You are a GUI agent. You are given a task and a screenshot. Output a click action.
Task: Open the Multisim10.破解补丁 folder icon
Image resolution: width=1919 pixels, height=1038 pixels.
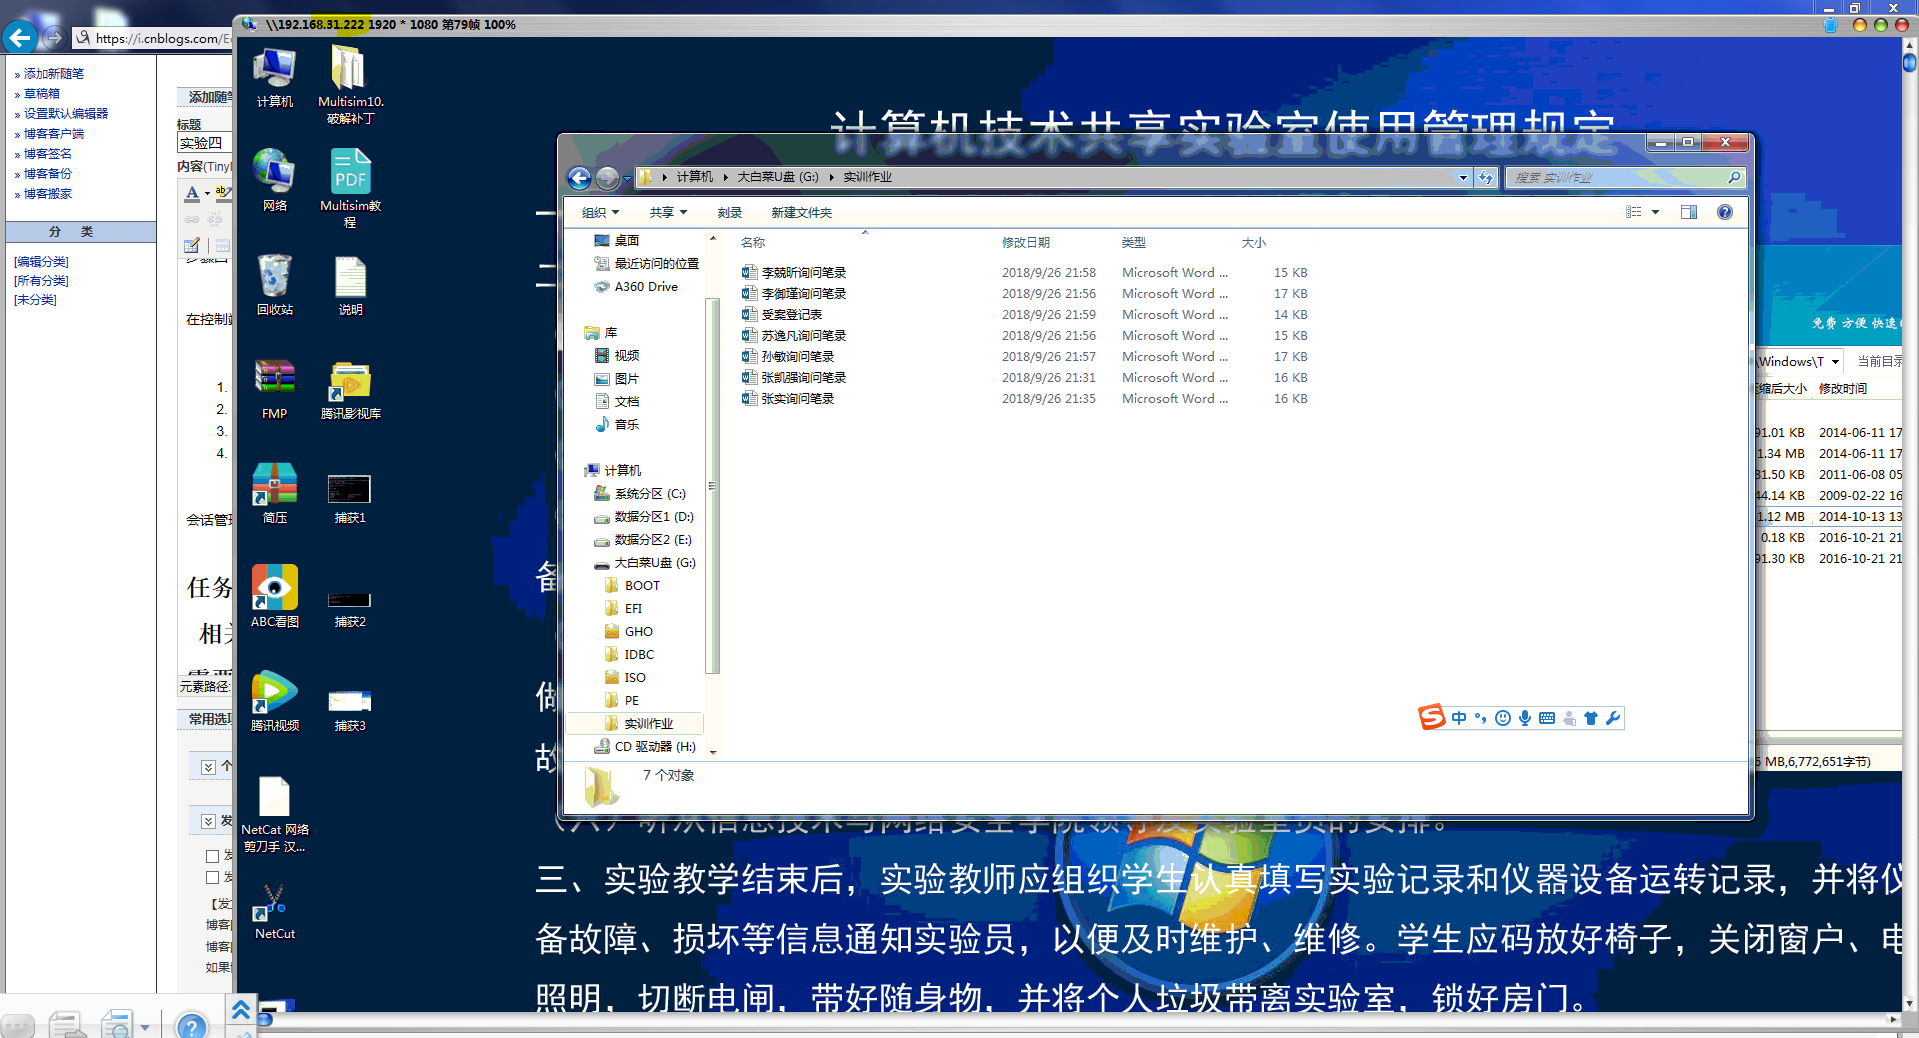click(350, 85)
